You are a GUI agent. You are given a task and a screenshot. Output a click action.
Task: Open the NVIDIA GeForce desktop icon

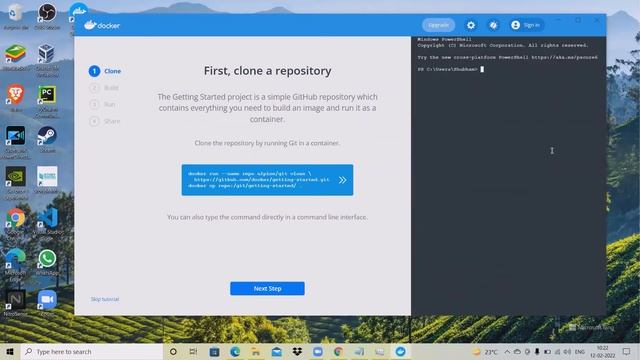pyautogui.click(x=16, y=183)
